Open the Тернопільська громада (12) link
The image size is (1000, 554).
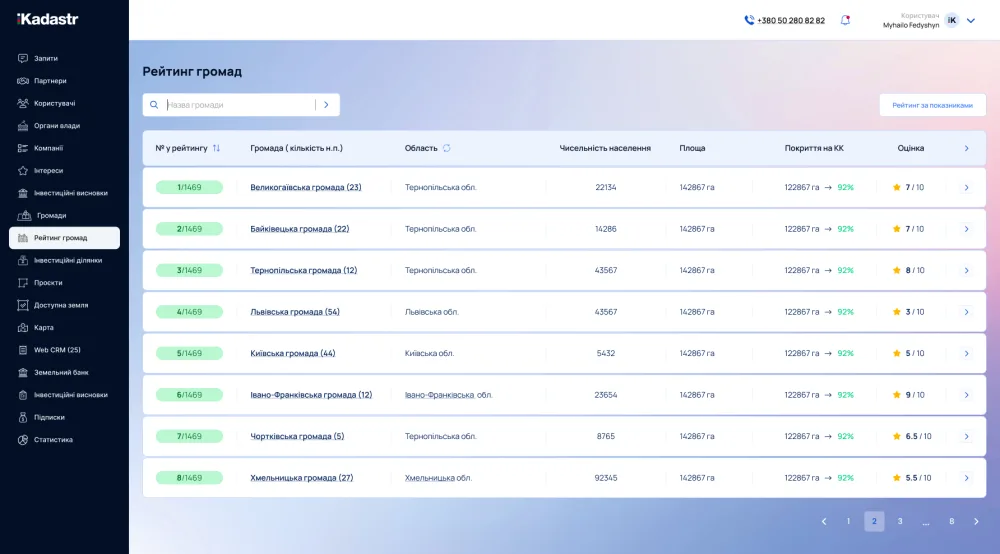(303, 270)
